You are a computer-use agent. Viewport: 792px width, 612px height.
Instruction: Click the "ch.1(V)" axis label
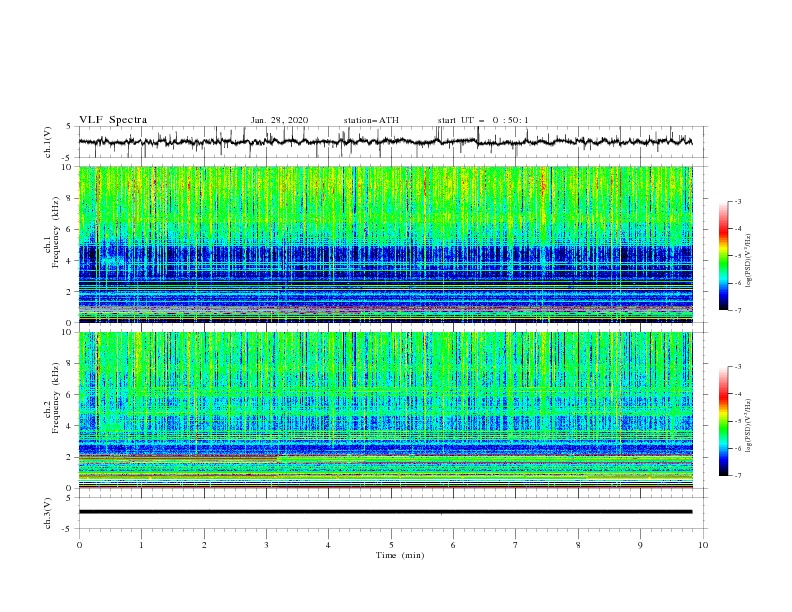point(48,142)
